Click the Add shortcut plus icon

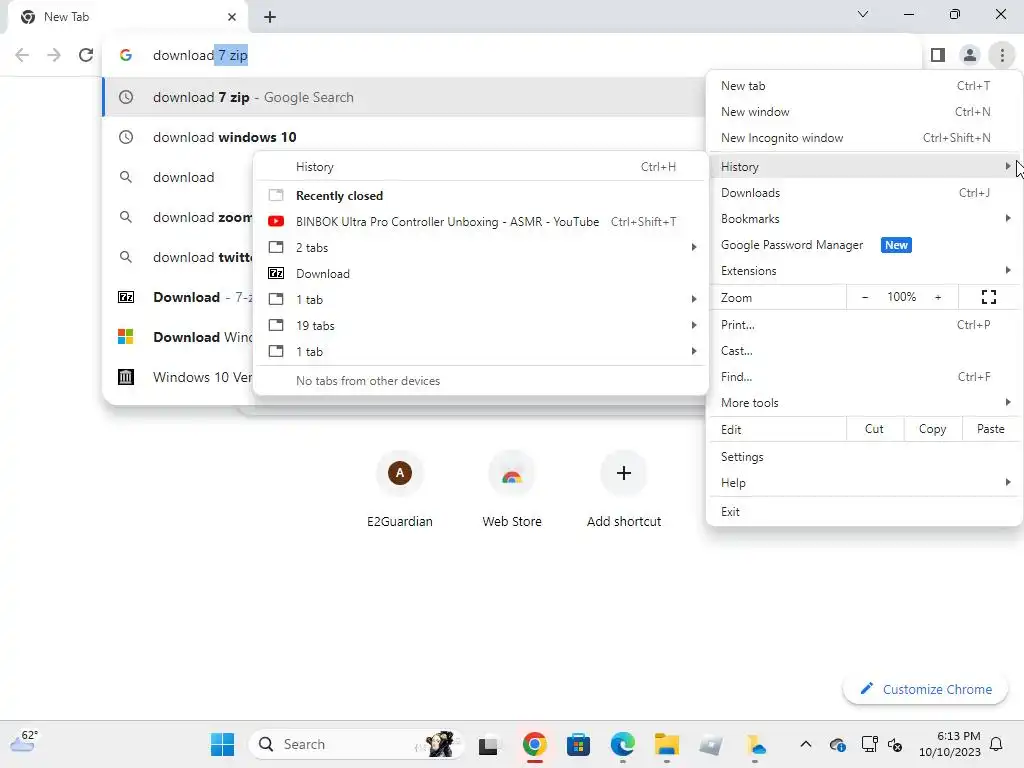[x=624, y=473]
